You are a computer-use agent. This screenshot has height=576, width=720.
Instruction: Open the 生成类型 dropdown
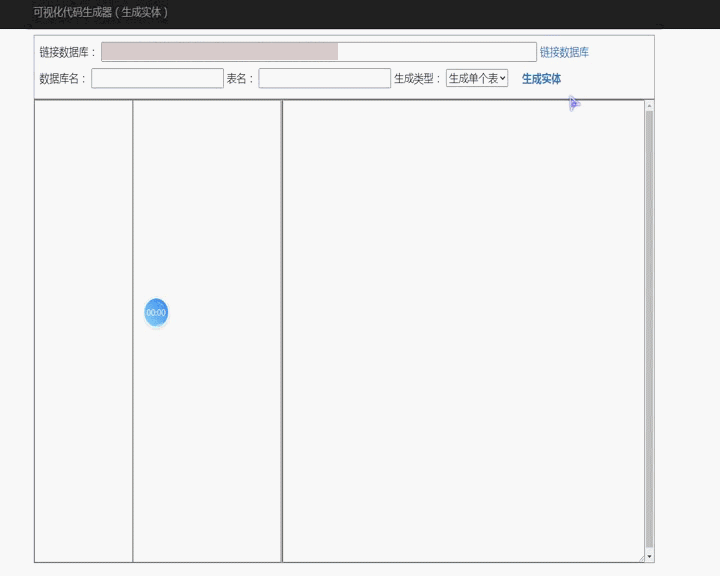(x=477, y=79)
